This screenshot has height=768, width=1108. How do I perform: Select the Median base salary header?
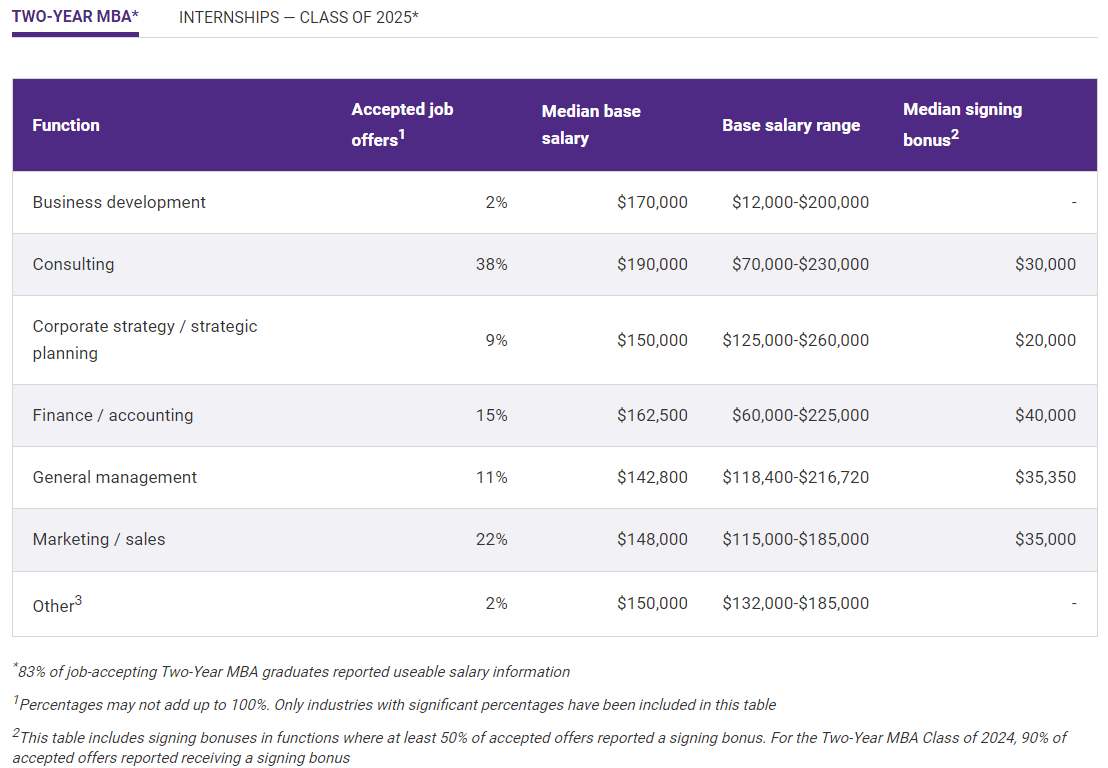coord(591,124)
